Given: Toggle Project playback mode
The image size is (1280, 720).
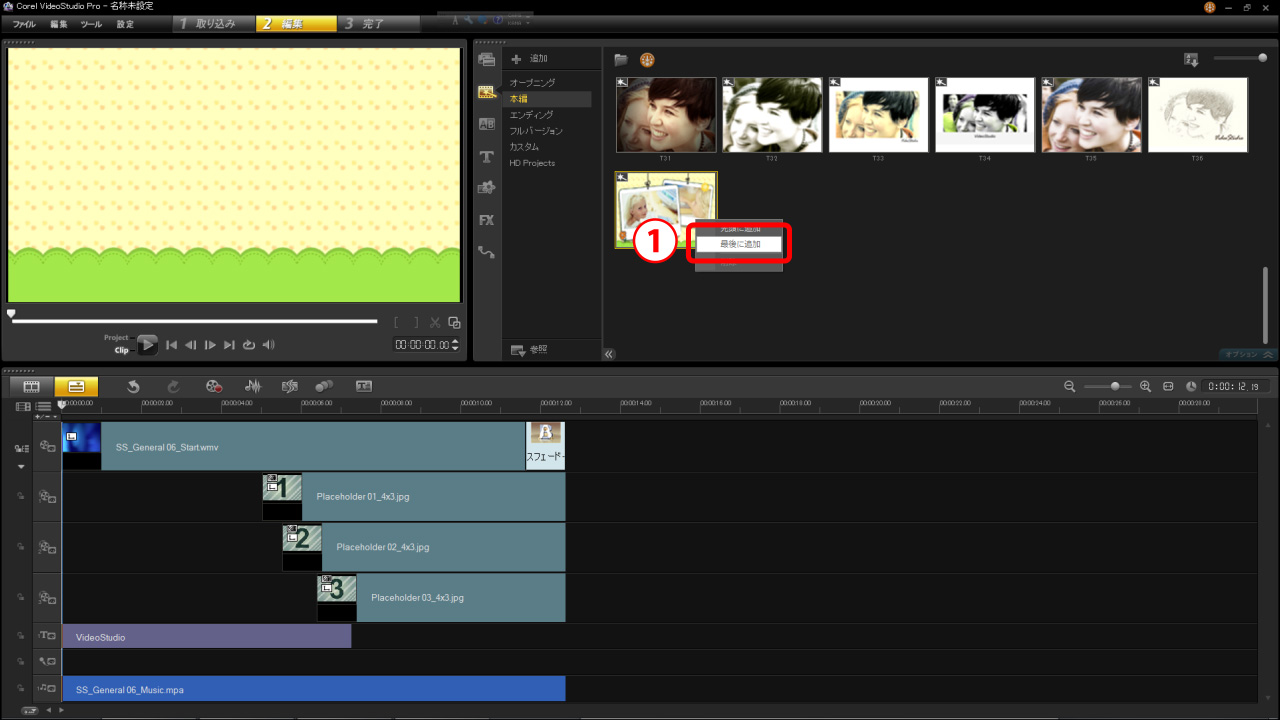Looking at the screenshot, I should pos(116,338).
